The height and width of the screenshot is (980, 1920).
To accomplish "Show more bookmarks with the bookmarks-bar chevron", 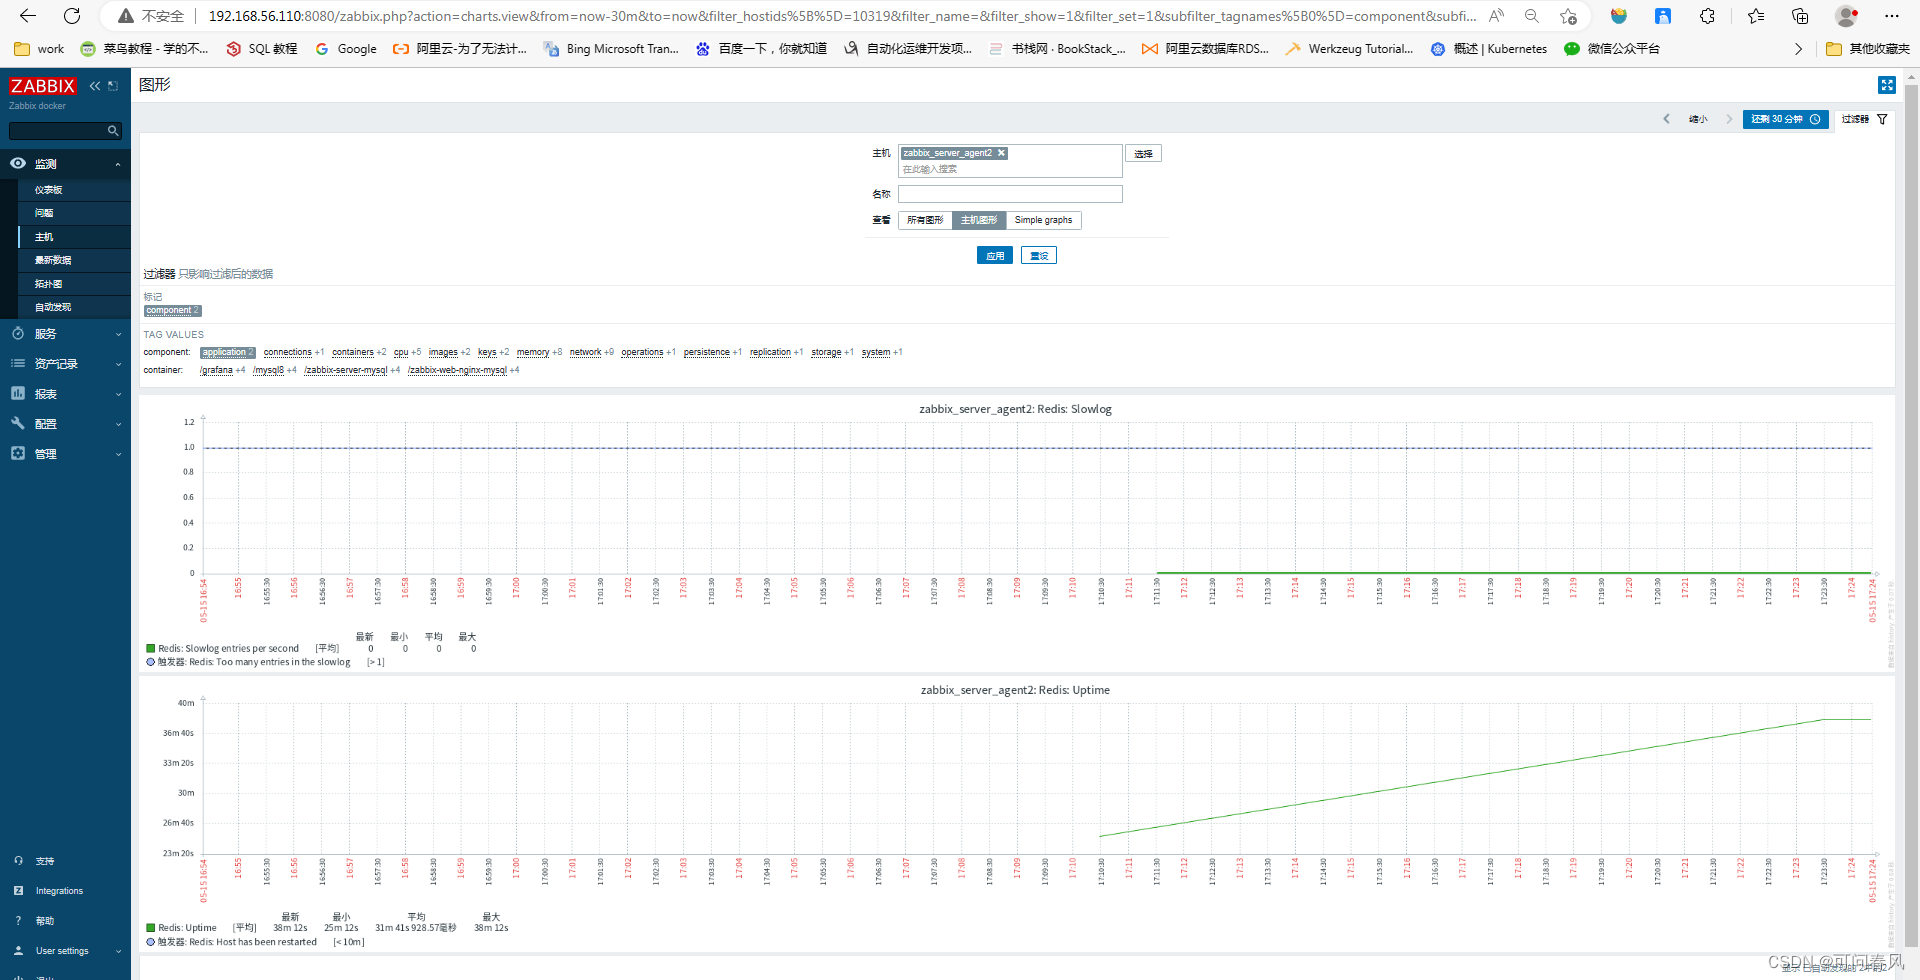I will (x=1798, y=48).
